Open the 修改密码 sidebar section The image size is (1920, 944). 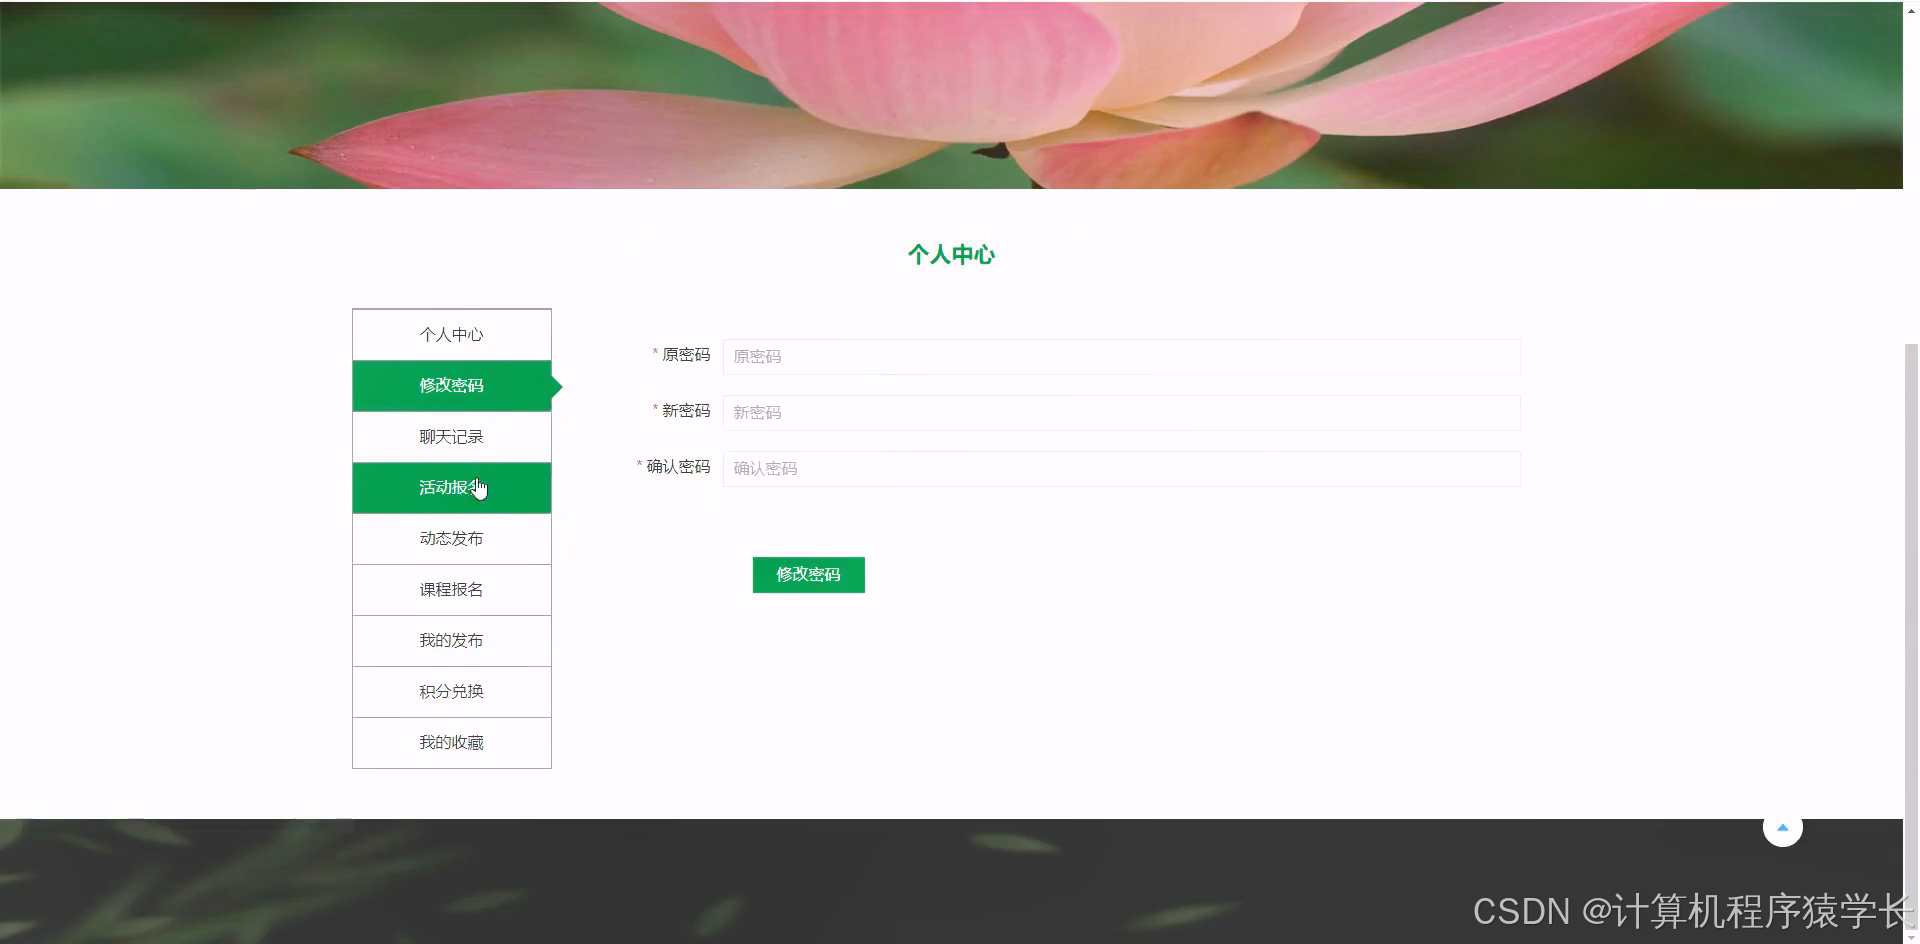(x=451, y=386)
